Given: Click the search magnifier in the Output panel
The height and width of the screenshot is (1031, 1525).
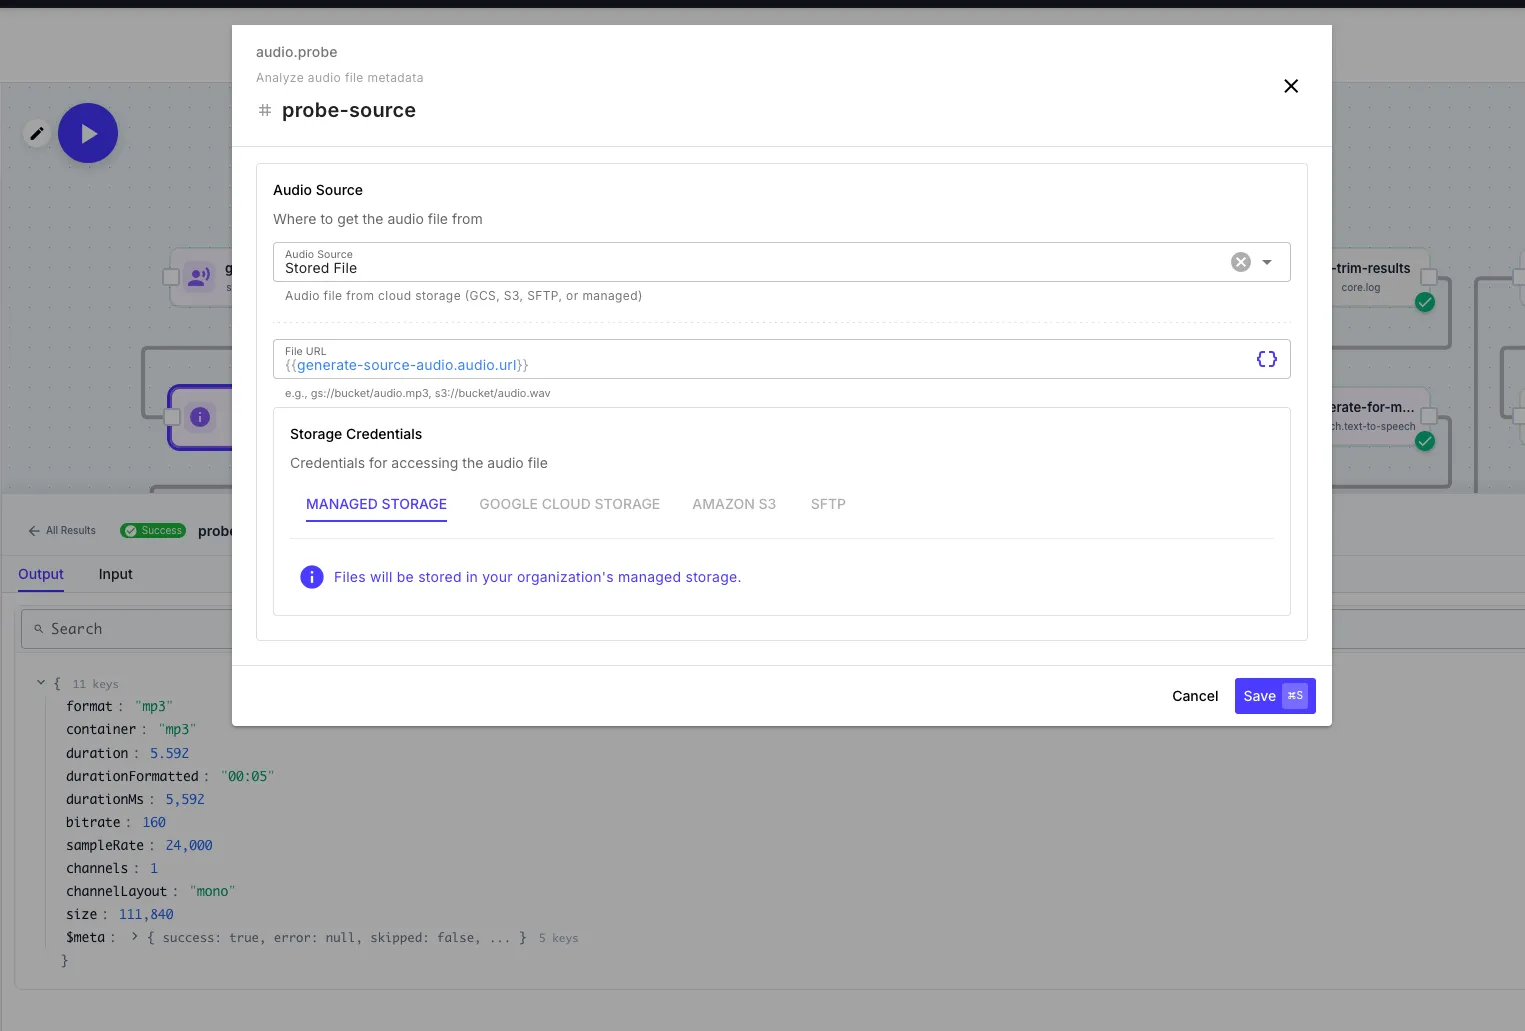Looking at the screenshot, I should (38, 628).
